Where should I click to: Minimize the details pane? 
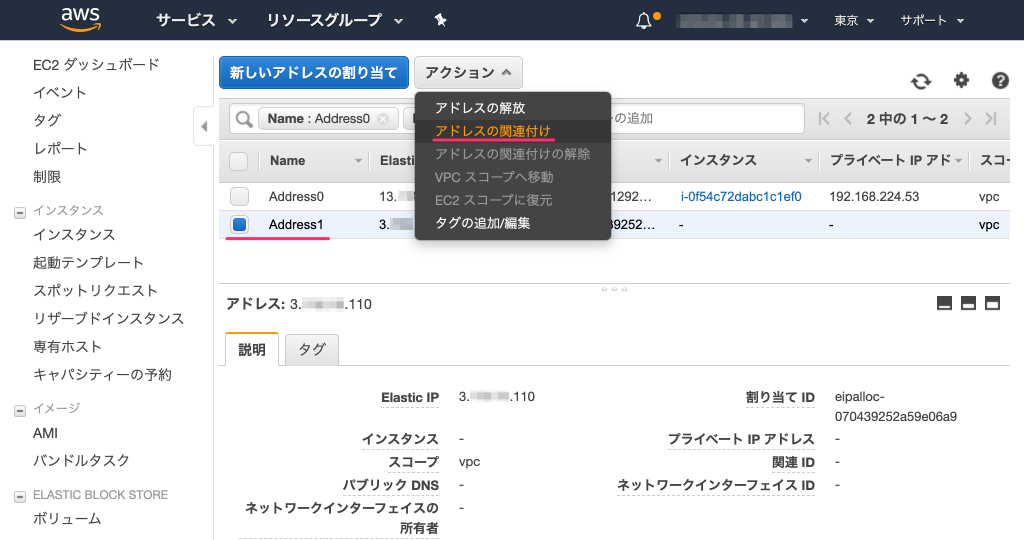944,303
